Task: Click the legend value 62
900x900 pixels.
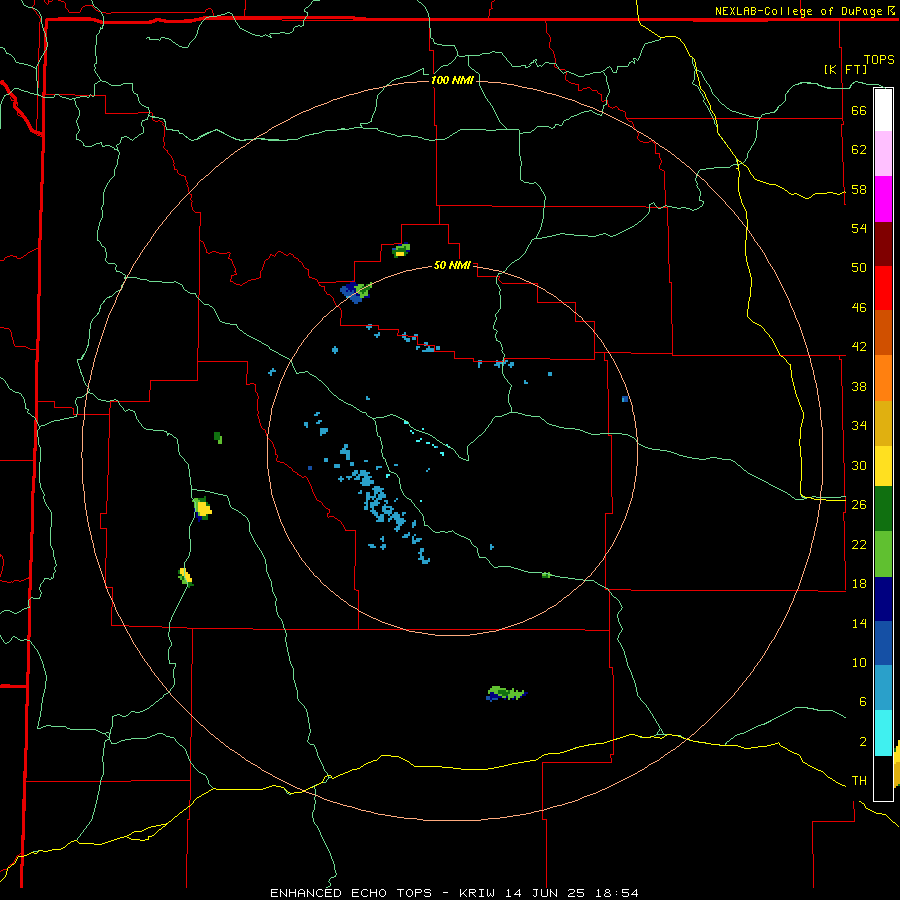Action: tap(859, 150)
